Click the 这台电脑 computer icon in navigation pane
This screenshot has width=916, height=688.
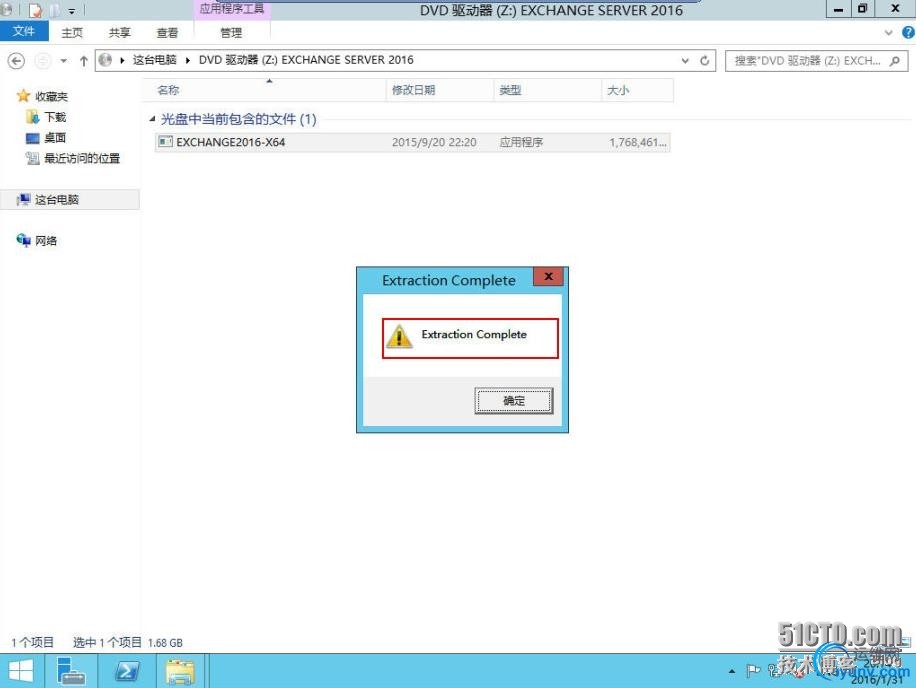(23, 200)
